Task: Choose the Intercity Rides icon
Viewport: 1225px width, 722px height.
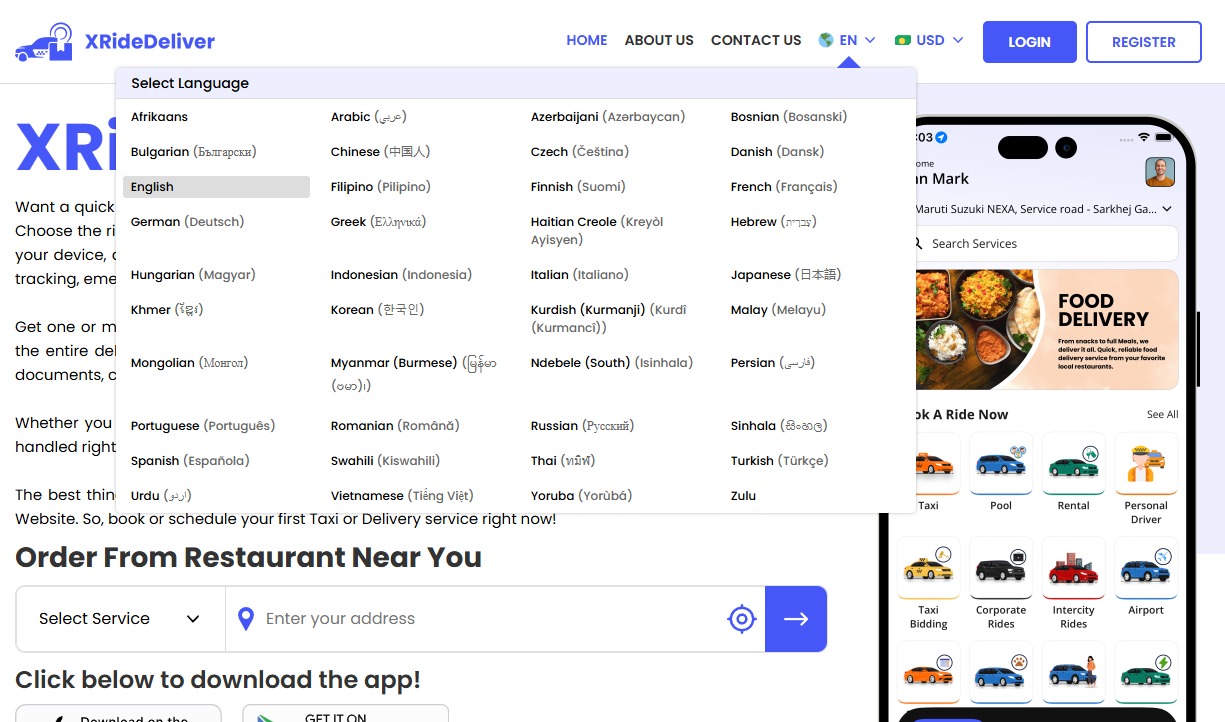Action: point(1073,569)
